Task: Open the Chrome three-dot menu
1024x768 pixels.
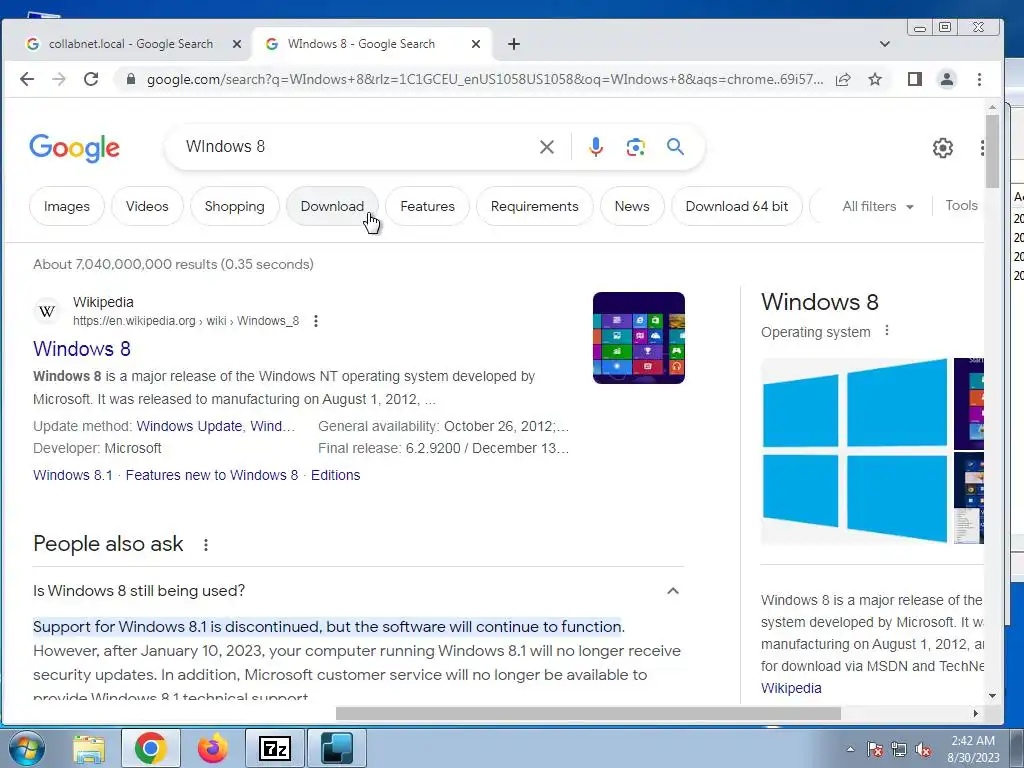Action: coord(979,79)
